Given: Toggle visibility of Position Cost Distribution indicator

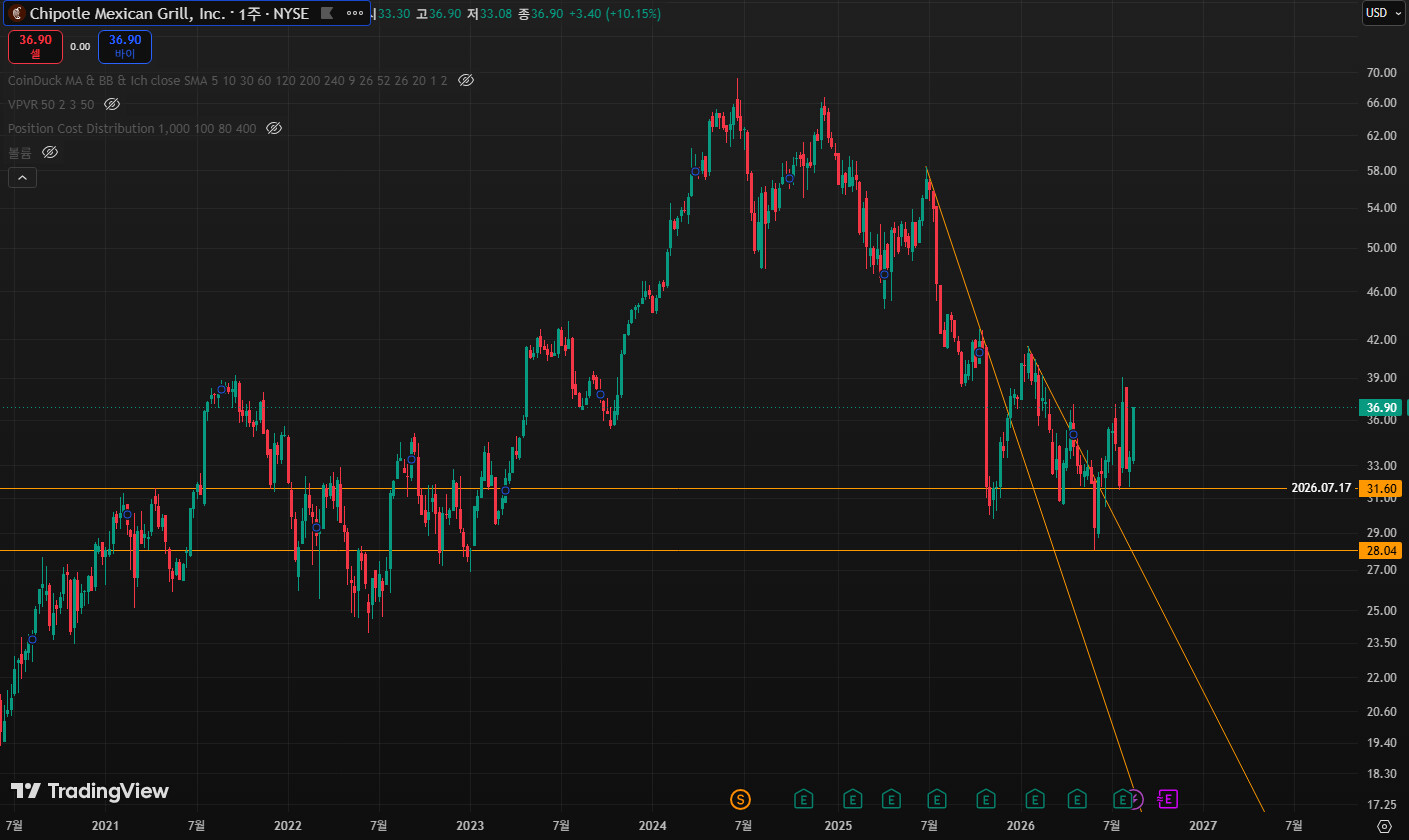Looking at the screenshot, I should (274, 128).
